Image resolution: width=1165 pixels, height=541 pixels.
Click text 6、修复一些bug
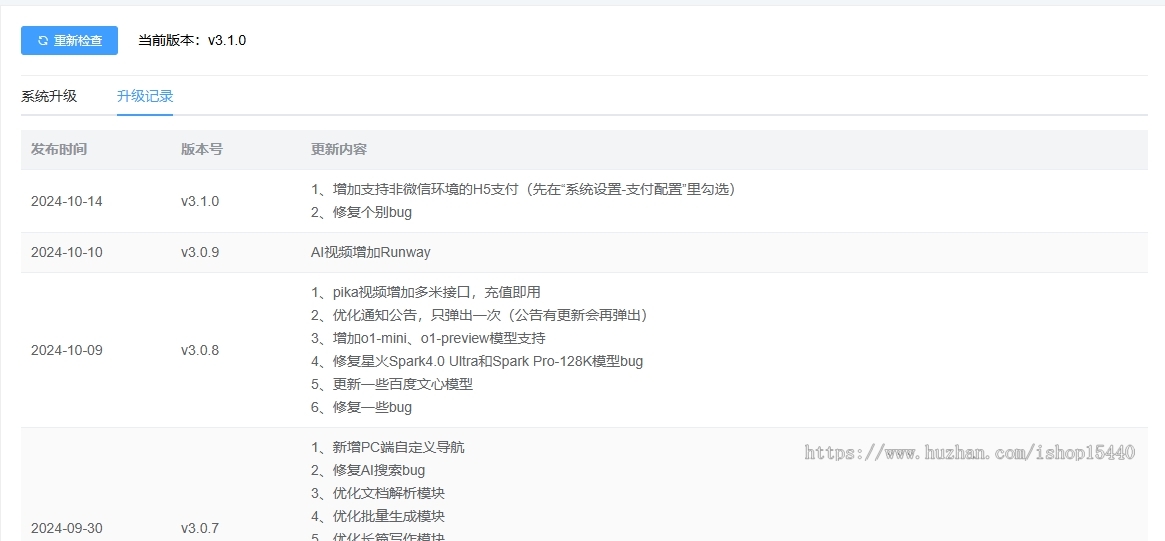pyautogui.click(x=361, y=407)
